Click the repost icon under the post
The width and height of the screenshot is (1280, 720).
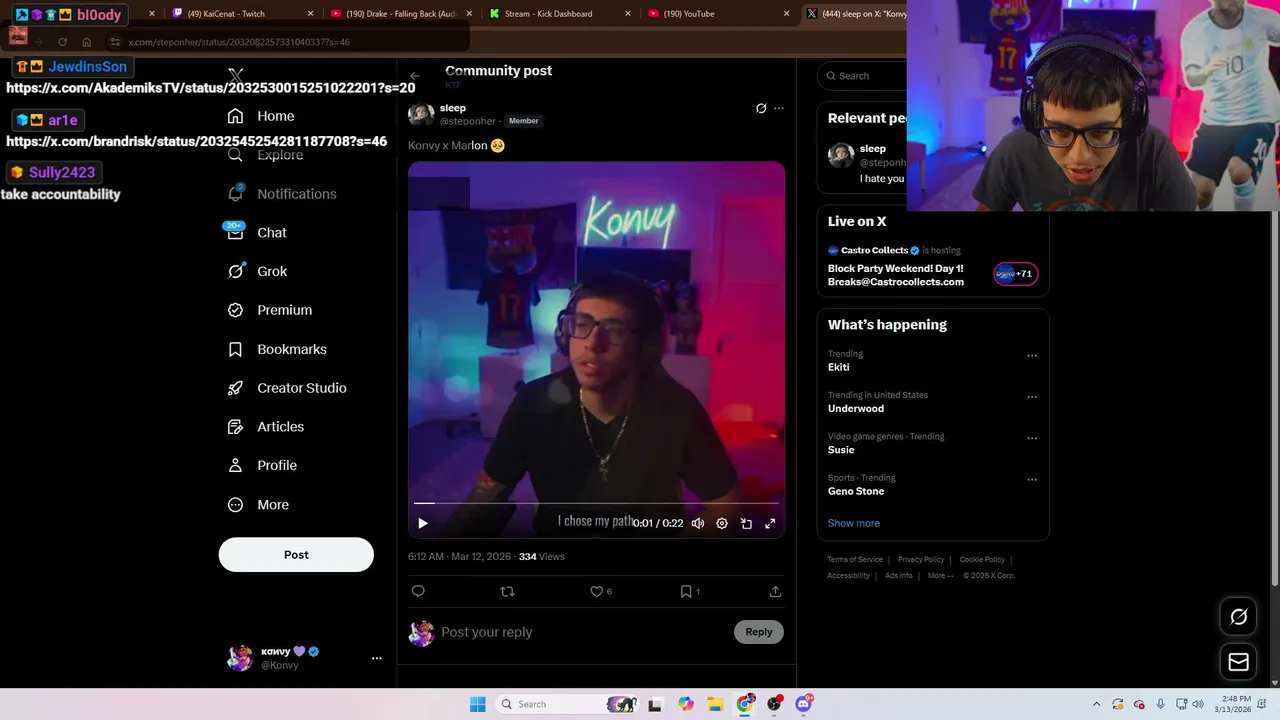click(x=507, y=591)
